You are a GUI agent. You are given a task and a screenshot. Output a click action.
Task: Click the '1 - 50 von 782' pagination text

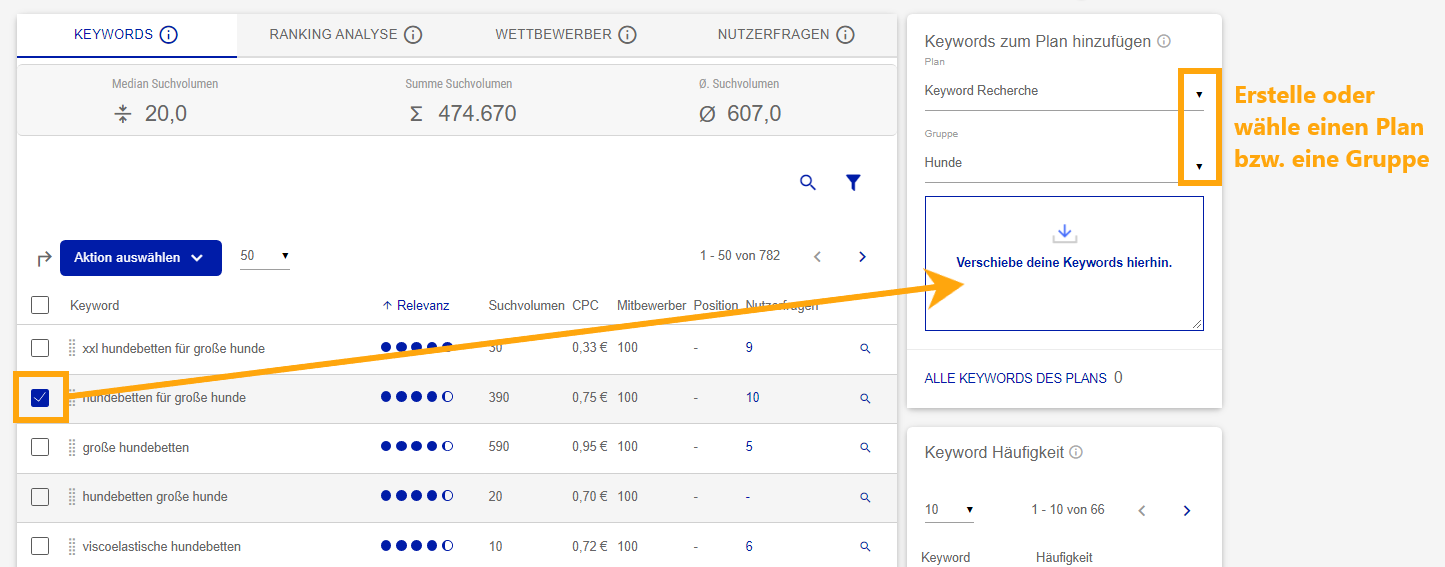[740, 256]
